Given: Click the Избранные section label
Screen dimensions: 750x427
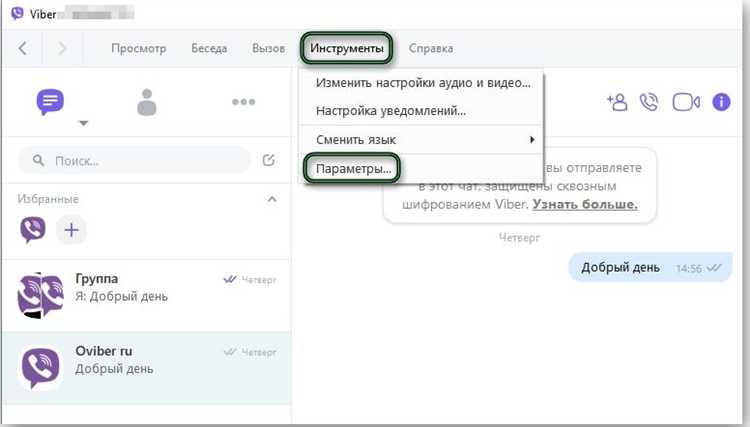Looking at the screenshot, I should (48, 199).
